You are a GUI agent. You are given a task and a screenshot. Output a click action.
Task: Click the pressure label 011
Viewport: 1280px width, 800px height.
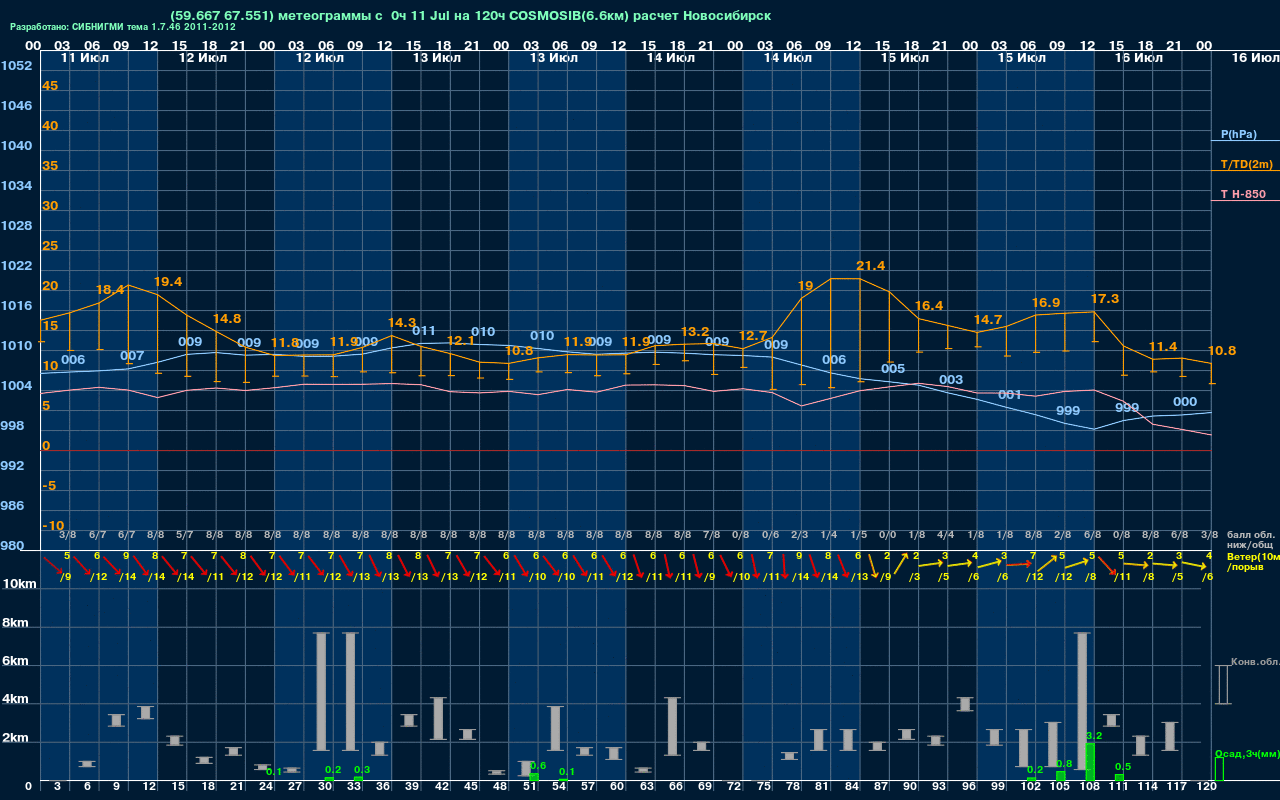coord(424,331)
